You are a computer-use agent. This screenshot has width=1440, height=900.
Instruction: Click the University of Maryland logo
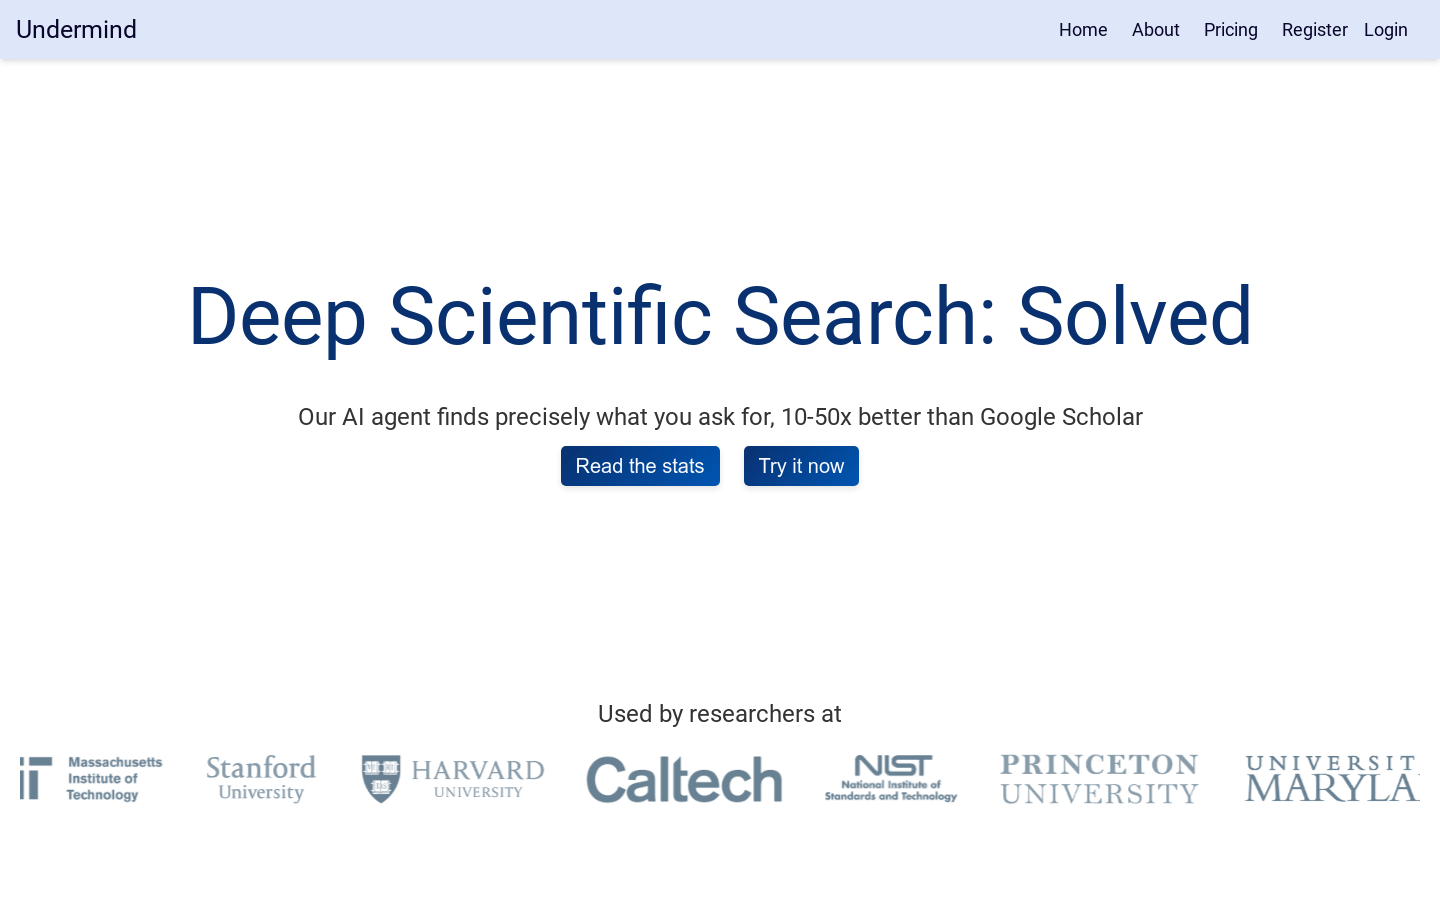pyautogui.click(x=1332, y=779)
